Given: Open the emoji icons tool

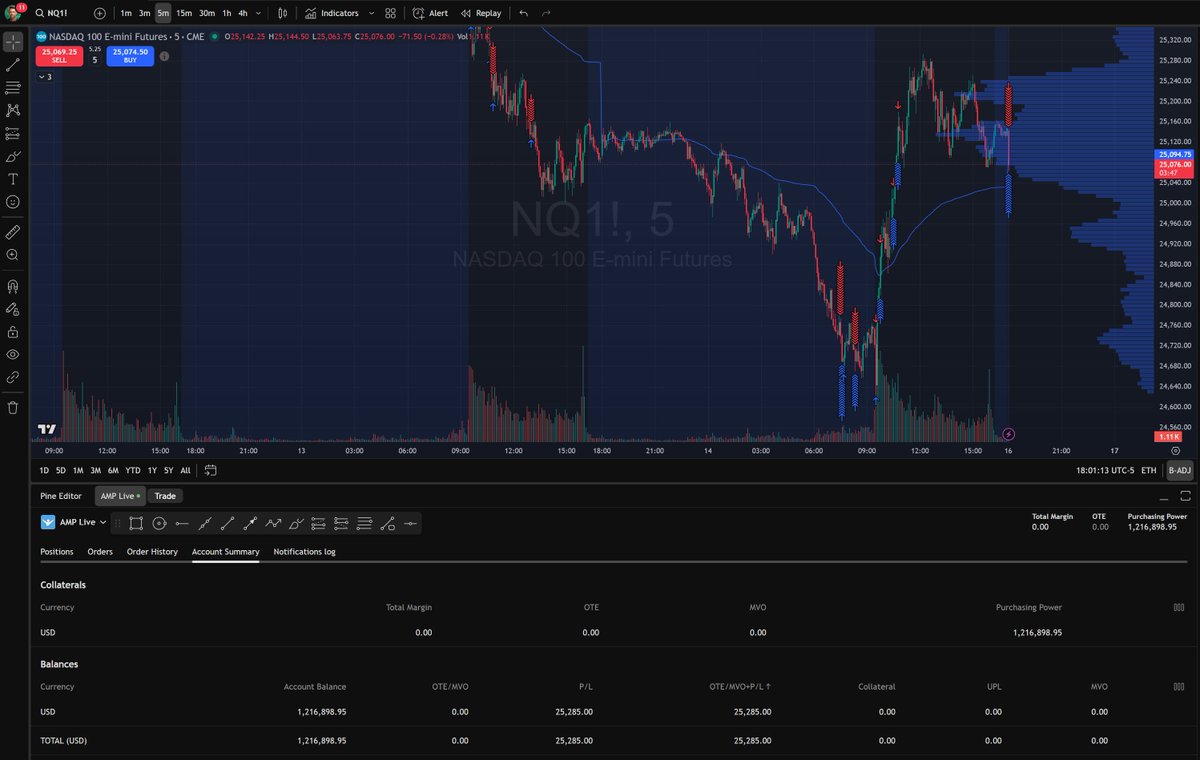Looking at the screenshot, I should pos(13,202).
